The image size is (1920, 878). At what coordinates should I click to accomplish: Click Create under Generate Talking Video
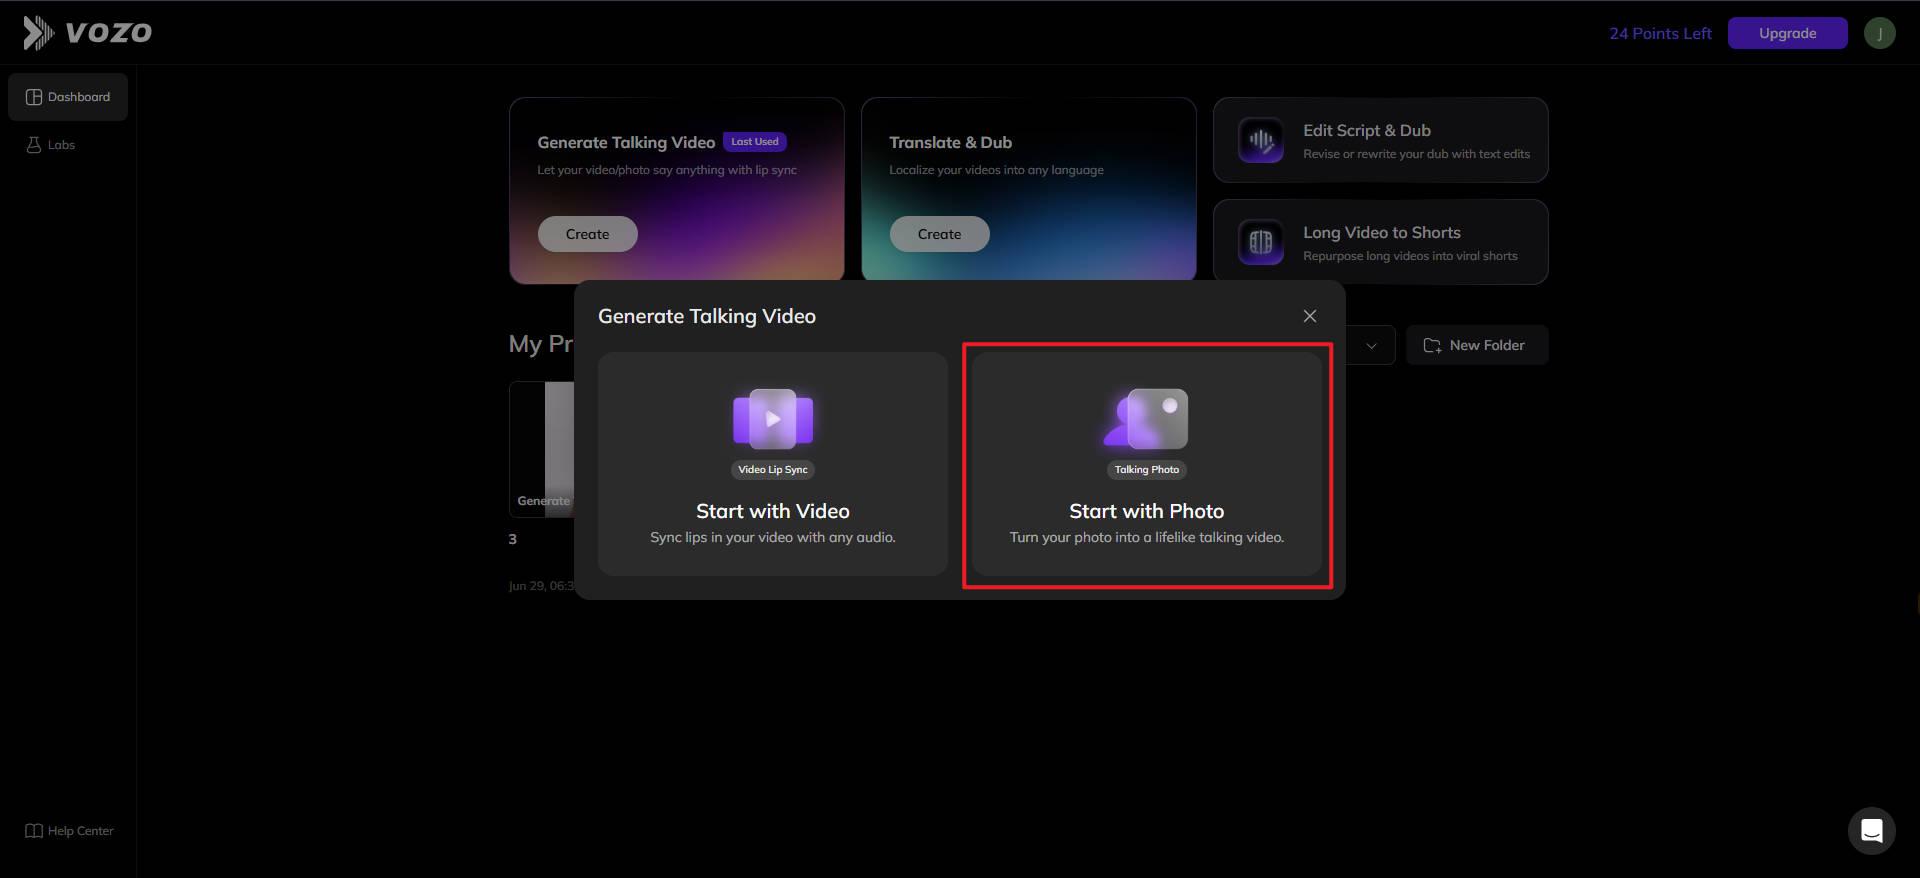(x=587, y=234)
